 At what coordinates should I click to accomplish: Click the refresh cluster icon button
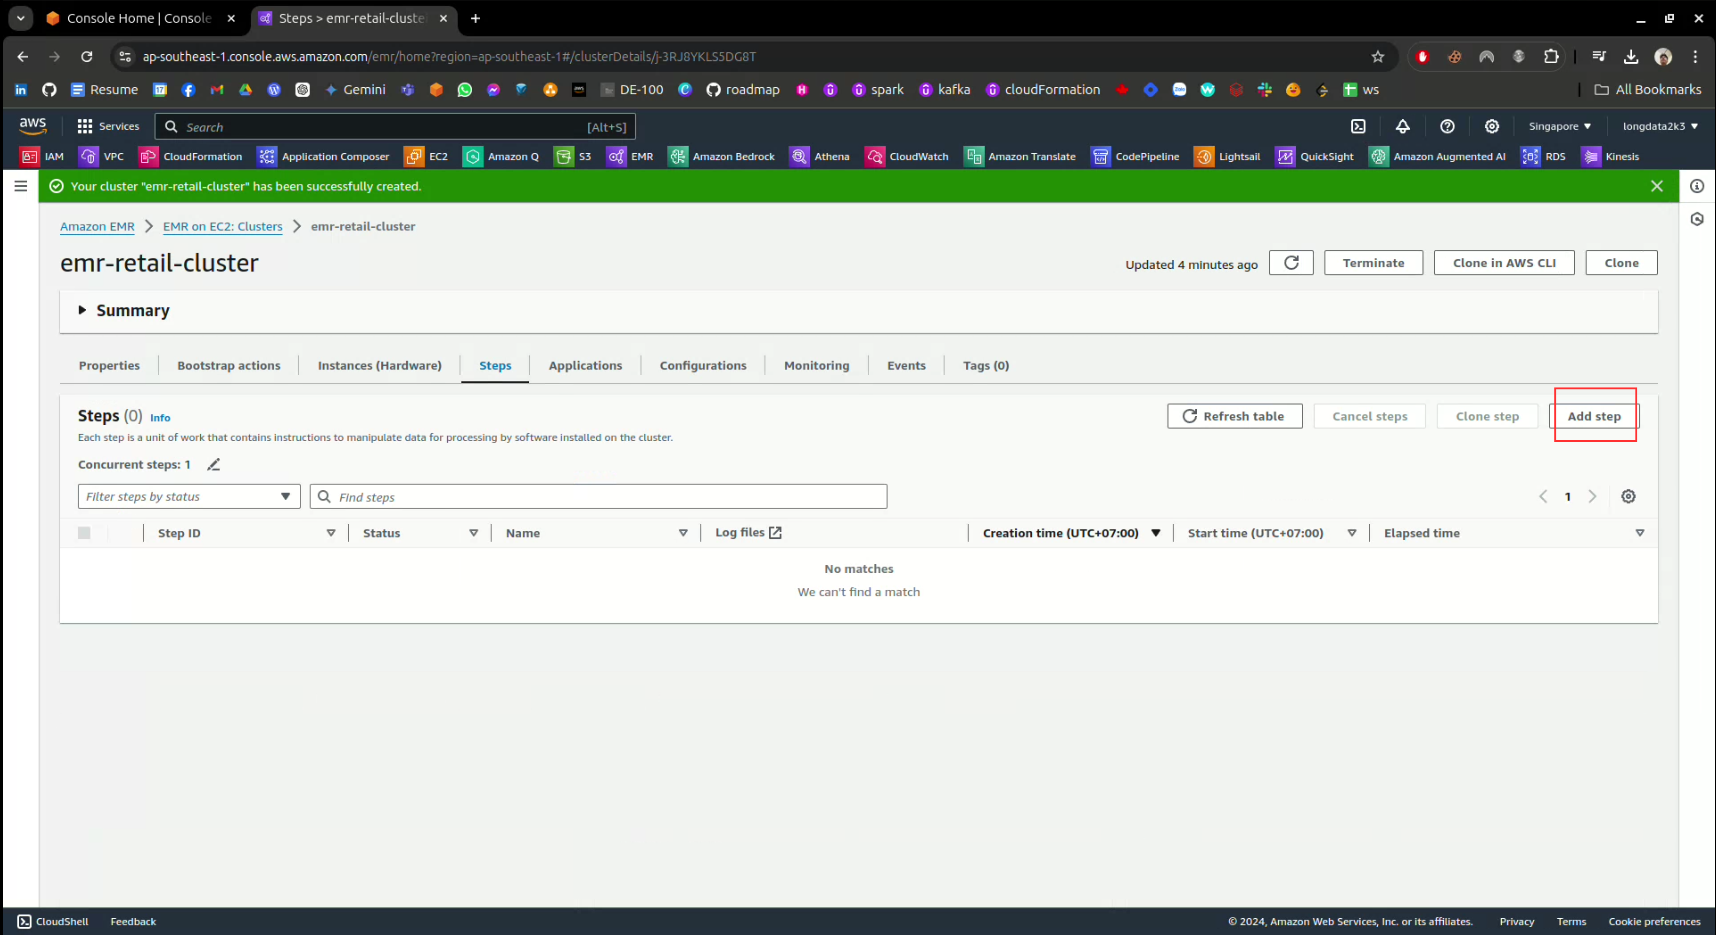click(1291, 263)
